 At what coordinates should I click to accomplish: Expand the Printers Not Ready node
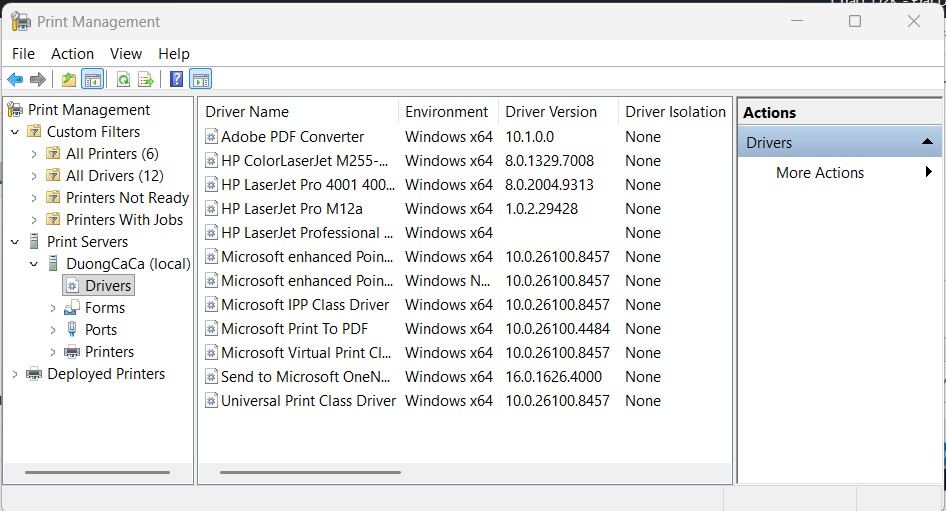34,198
